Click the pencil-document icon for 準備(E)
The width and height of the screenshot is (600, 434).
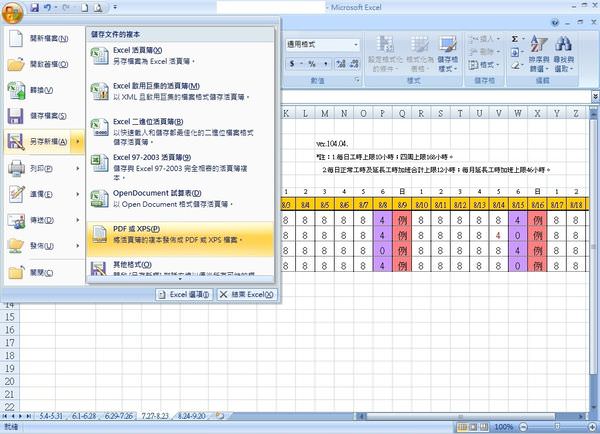pos(16,194)
